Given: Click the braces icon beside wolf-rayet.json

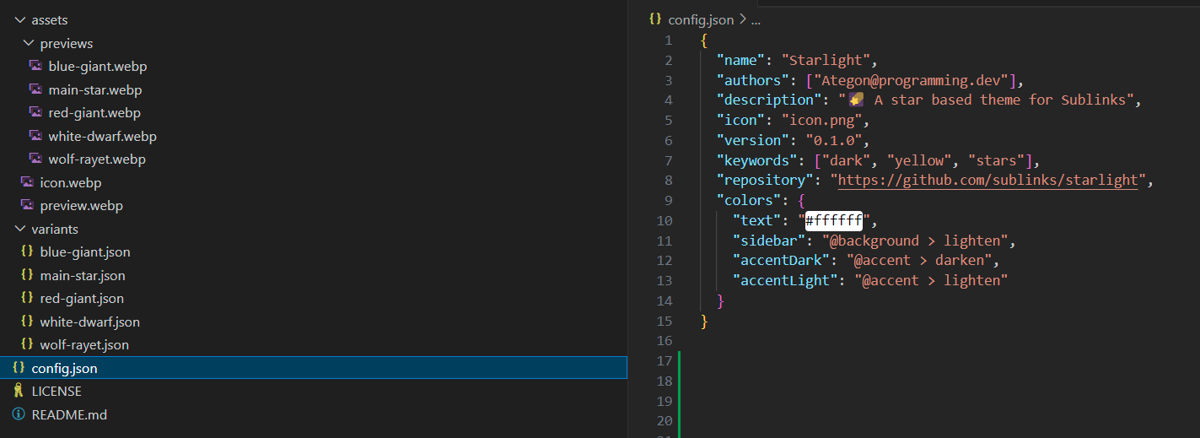Looking at the screenshot, I should 27,345.
